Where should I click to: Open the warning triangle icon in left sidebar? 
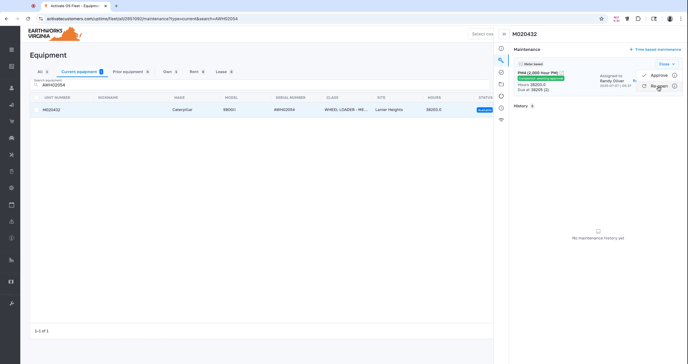(x=11, y=221)
